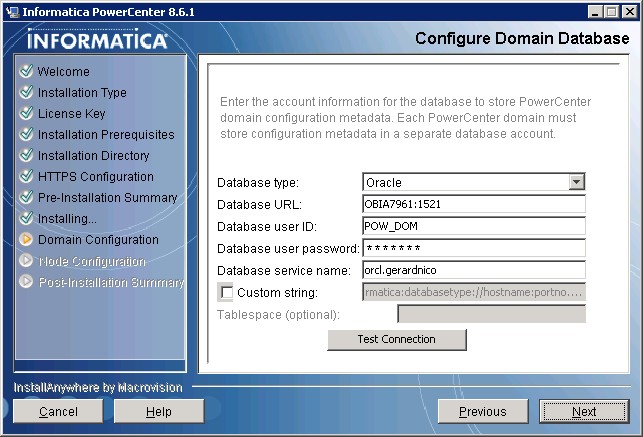Click the Pre-Installation Summary checkmark icon
Image resolution: width=643 pixels, height=437 pixels.
26,197
